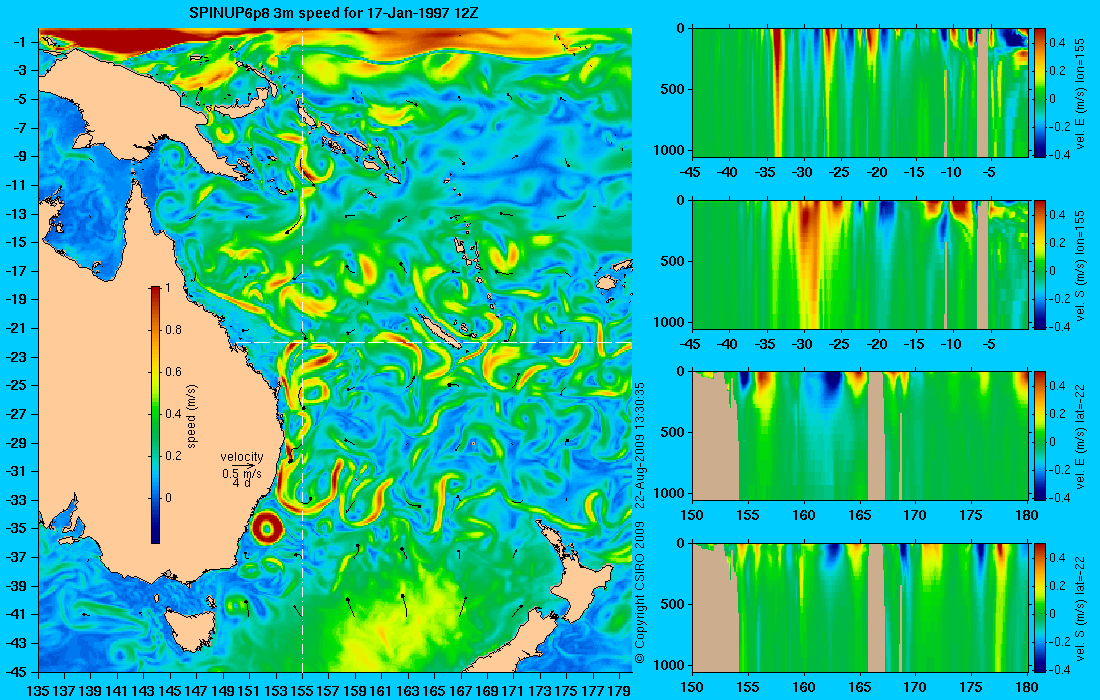1100x700 pixels.
Task: Click the "-23" tick on the main map's latitude axis
Action: point(17,356)
